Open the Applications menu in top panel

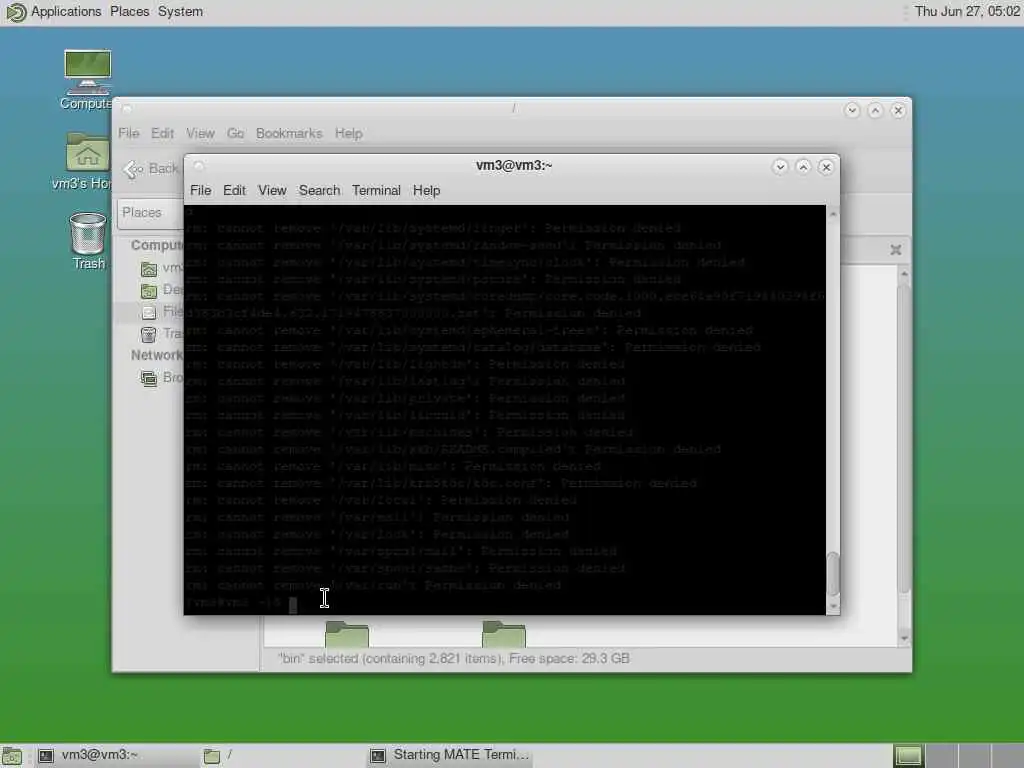(66, 12)
